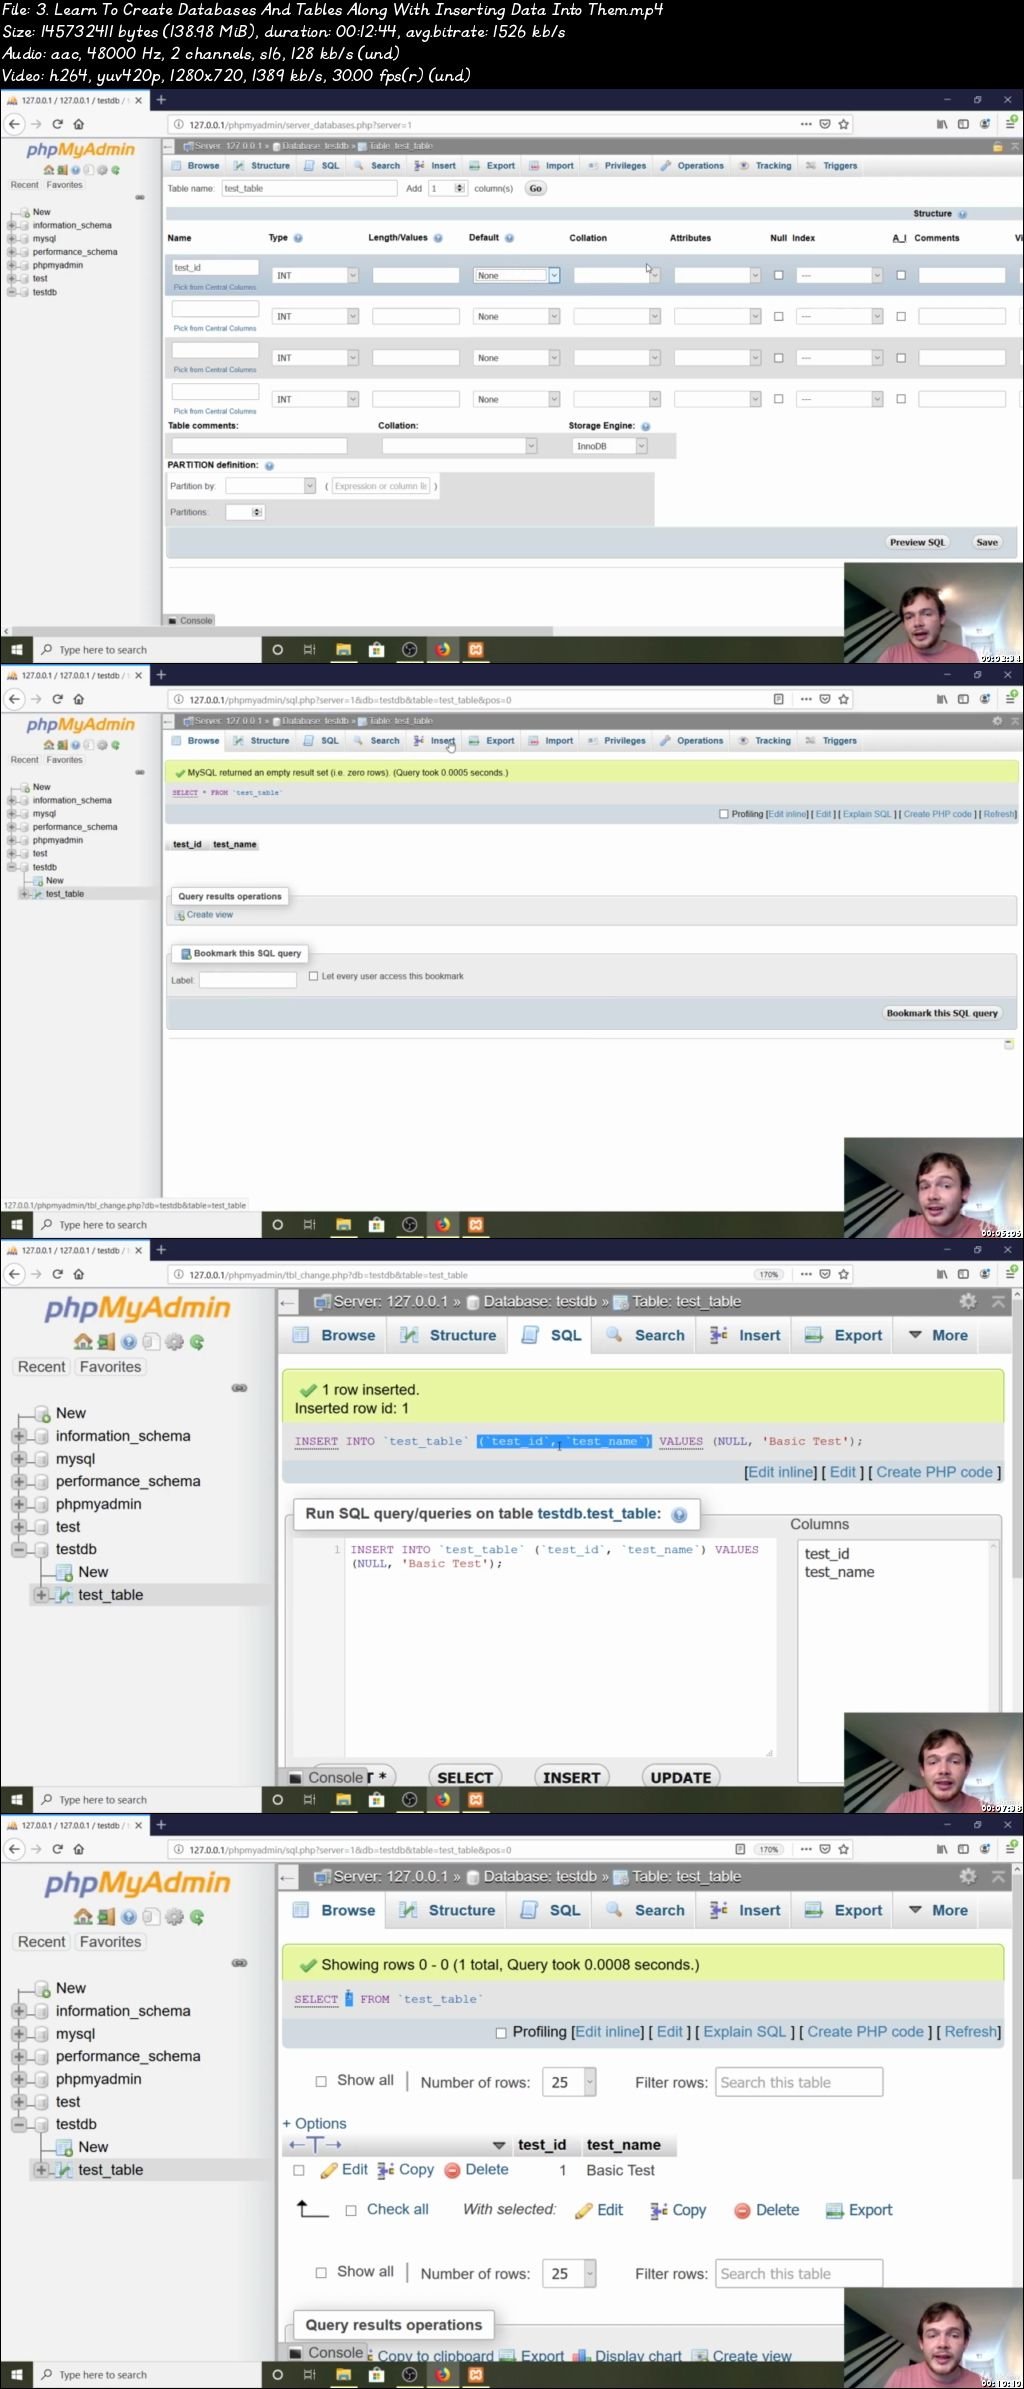Click the Go button beside 'column(s)'
The height and width of the screenshot is (2389, 1024).
[x=536, y=188]
